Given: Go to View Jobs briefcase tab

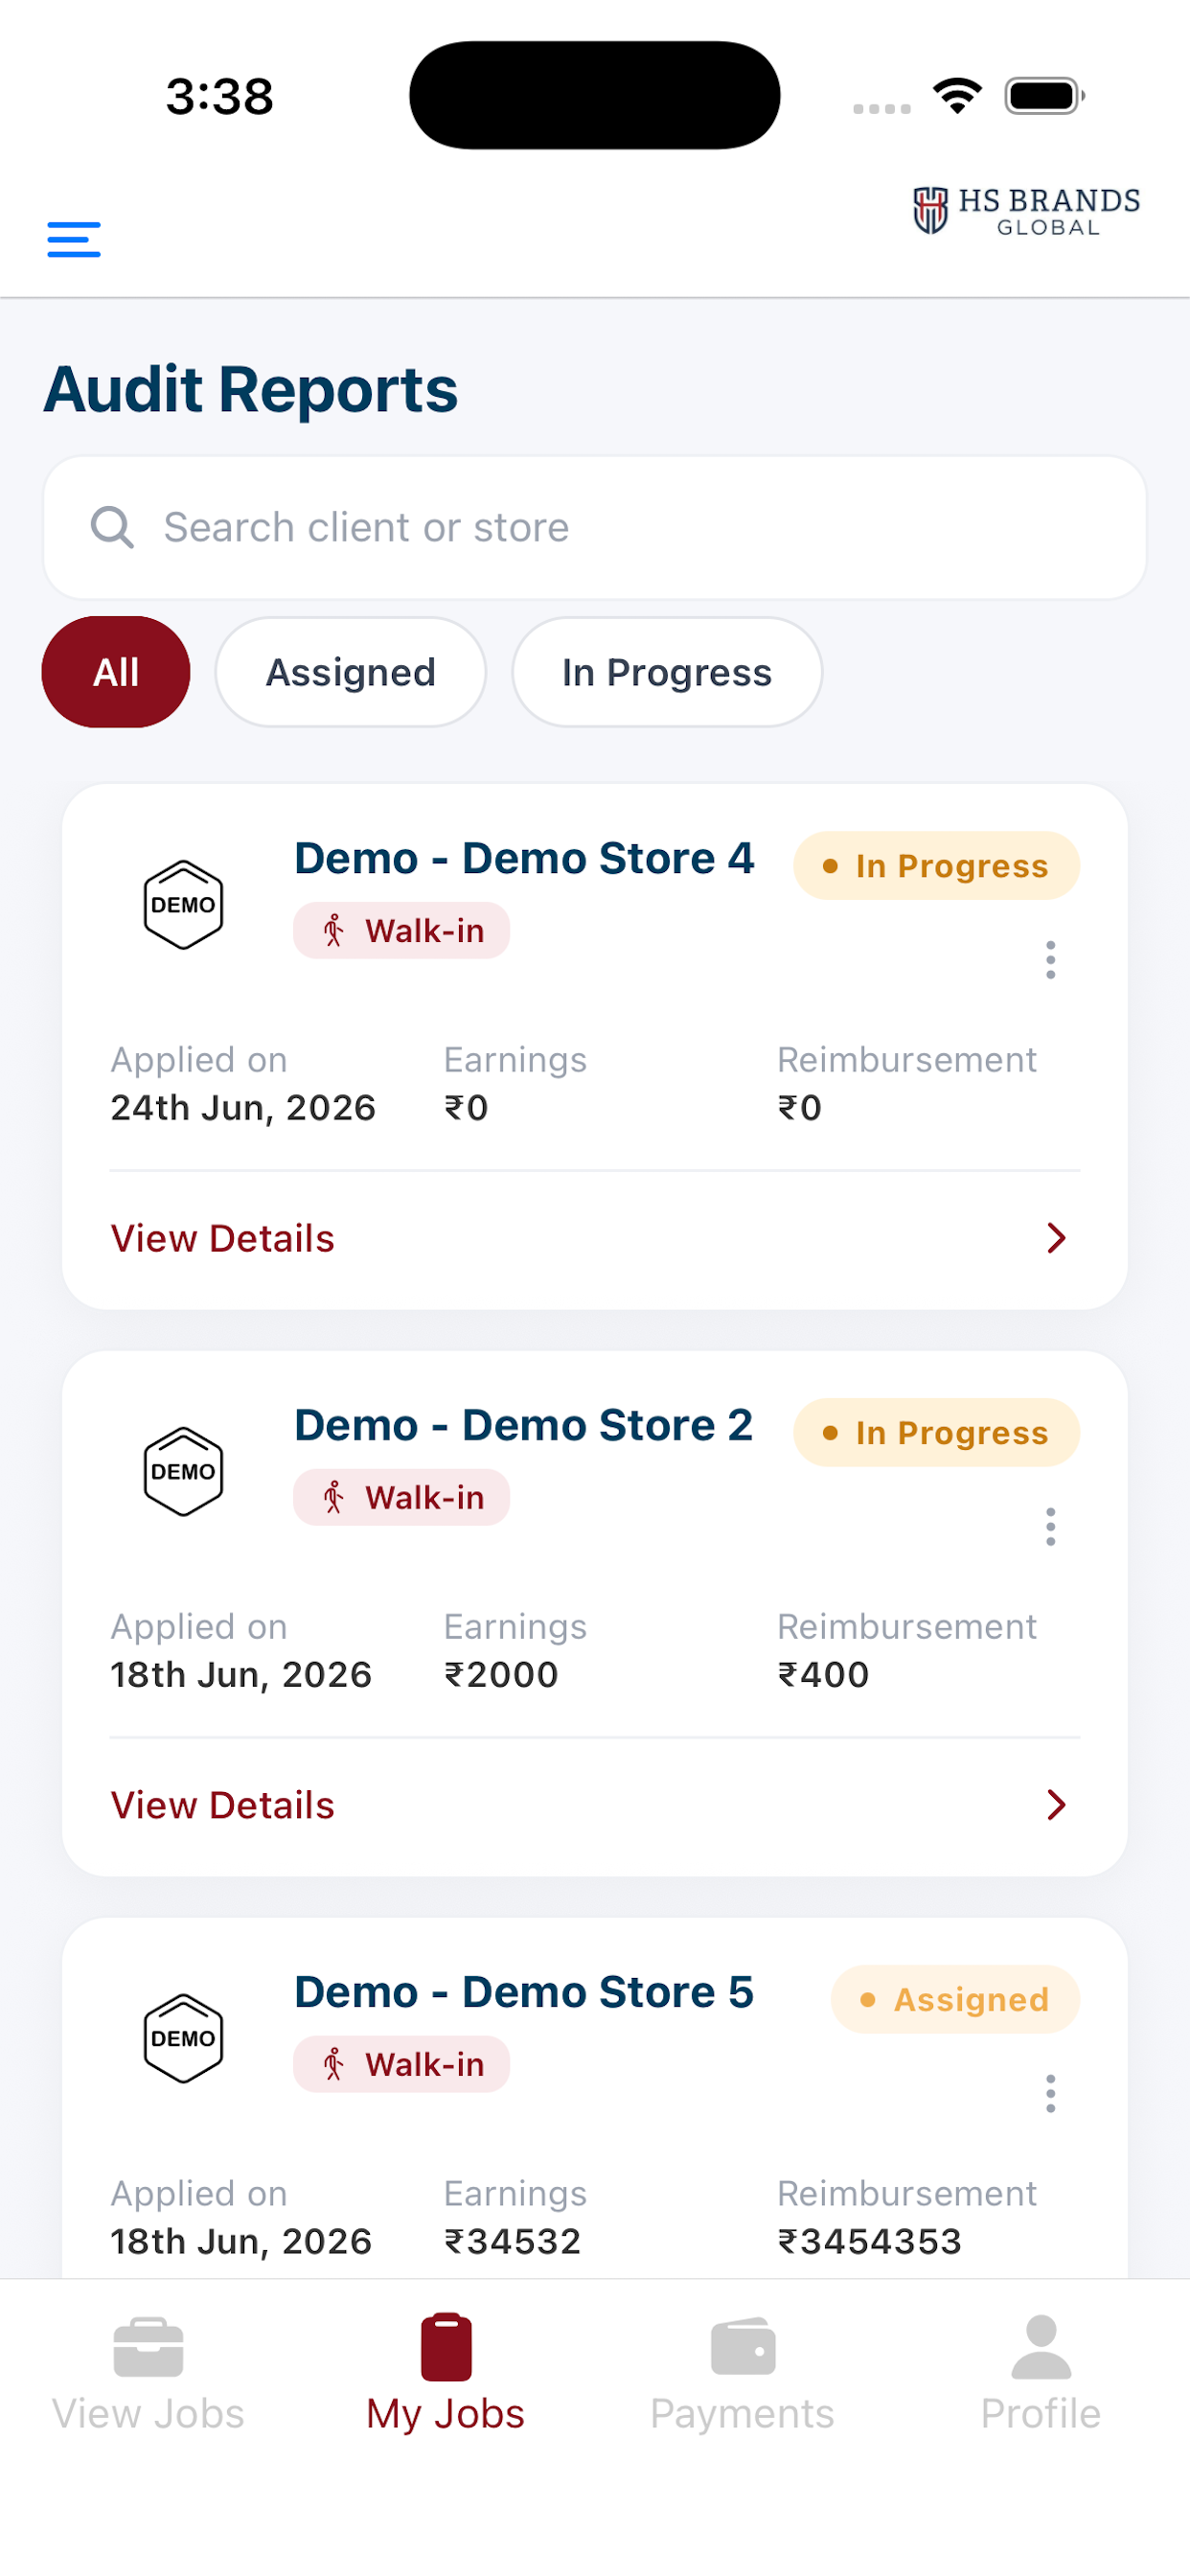Looking at the screenshot, I should click(148, 2374).
